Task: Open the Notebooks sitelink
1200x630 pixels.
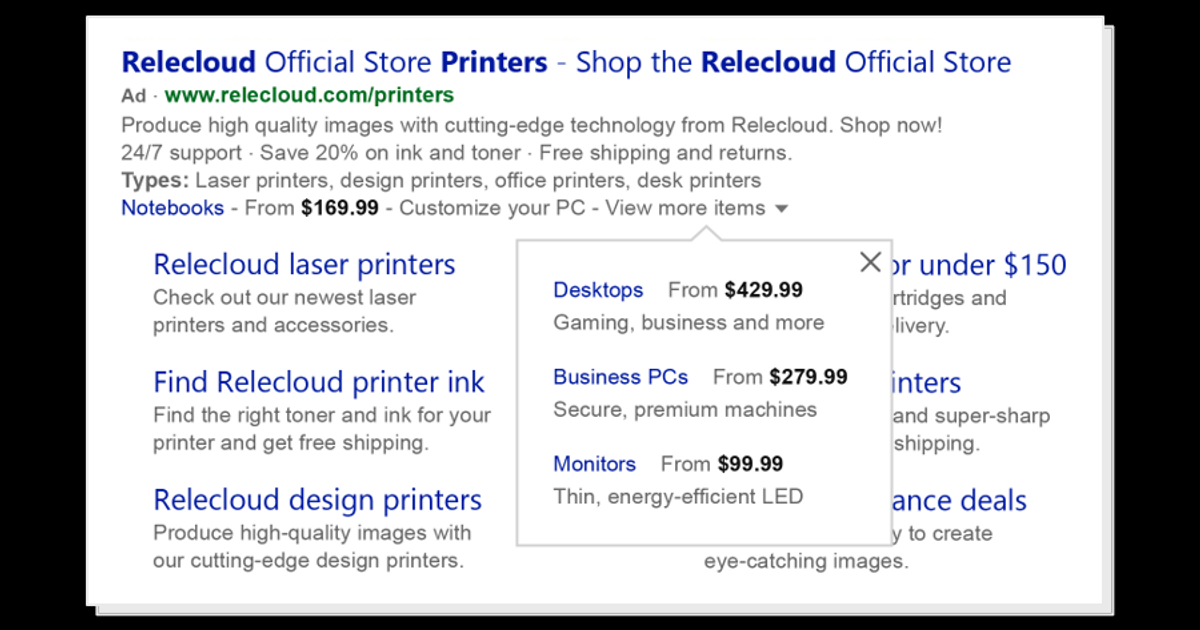Action: click(172, 208)
